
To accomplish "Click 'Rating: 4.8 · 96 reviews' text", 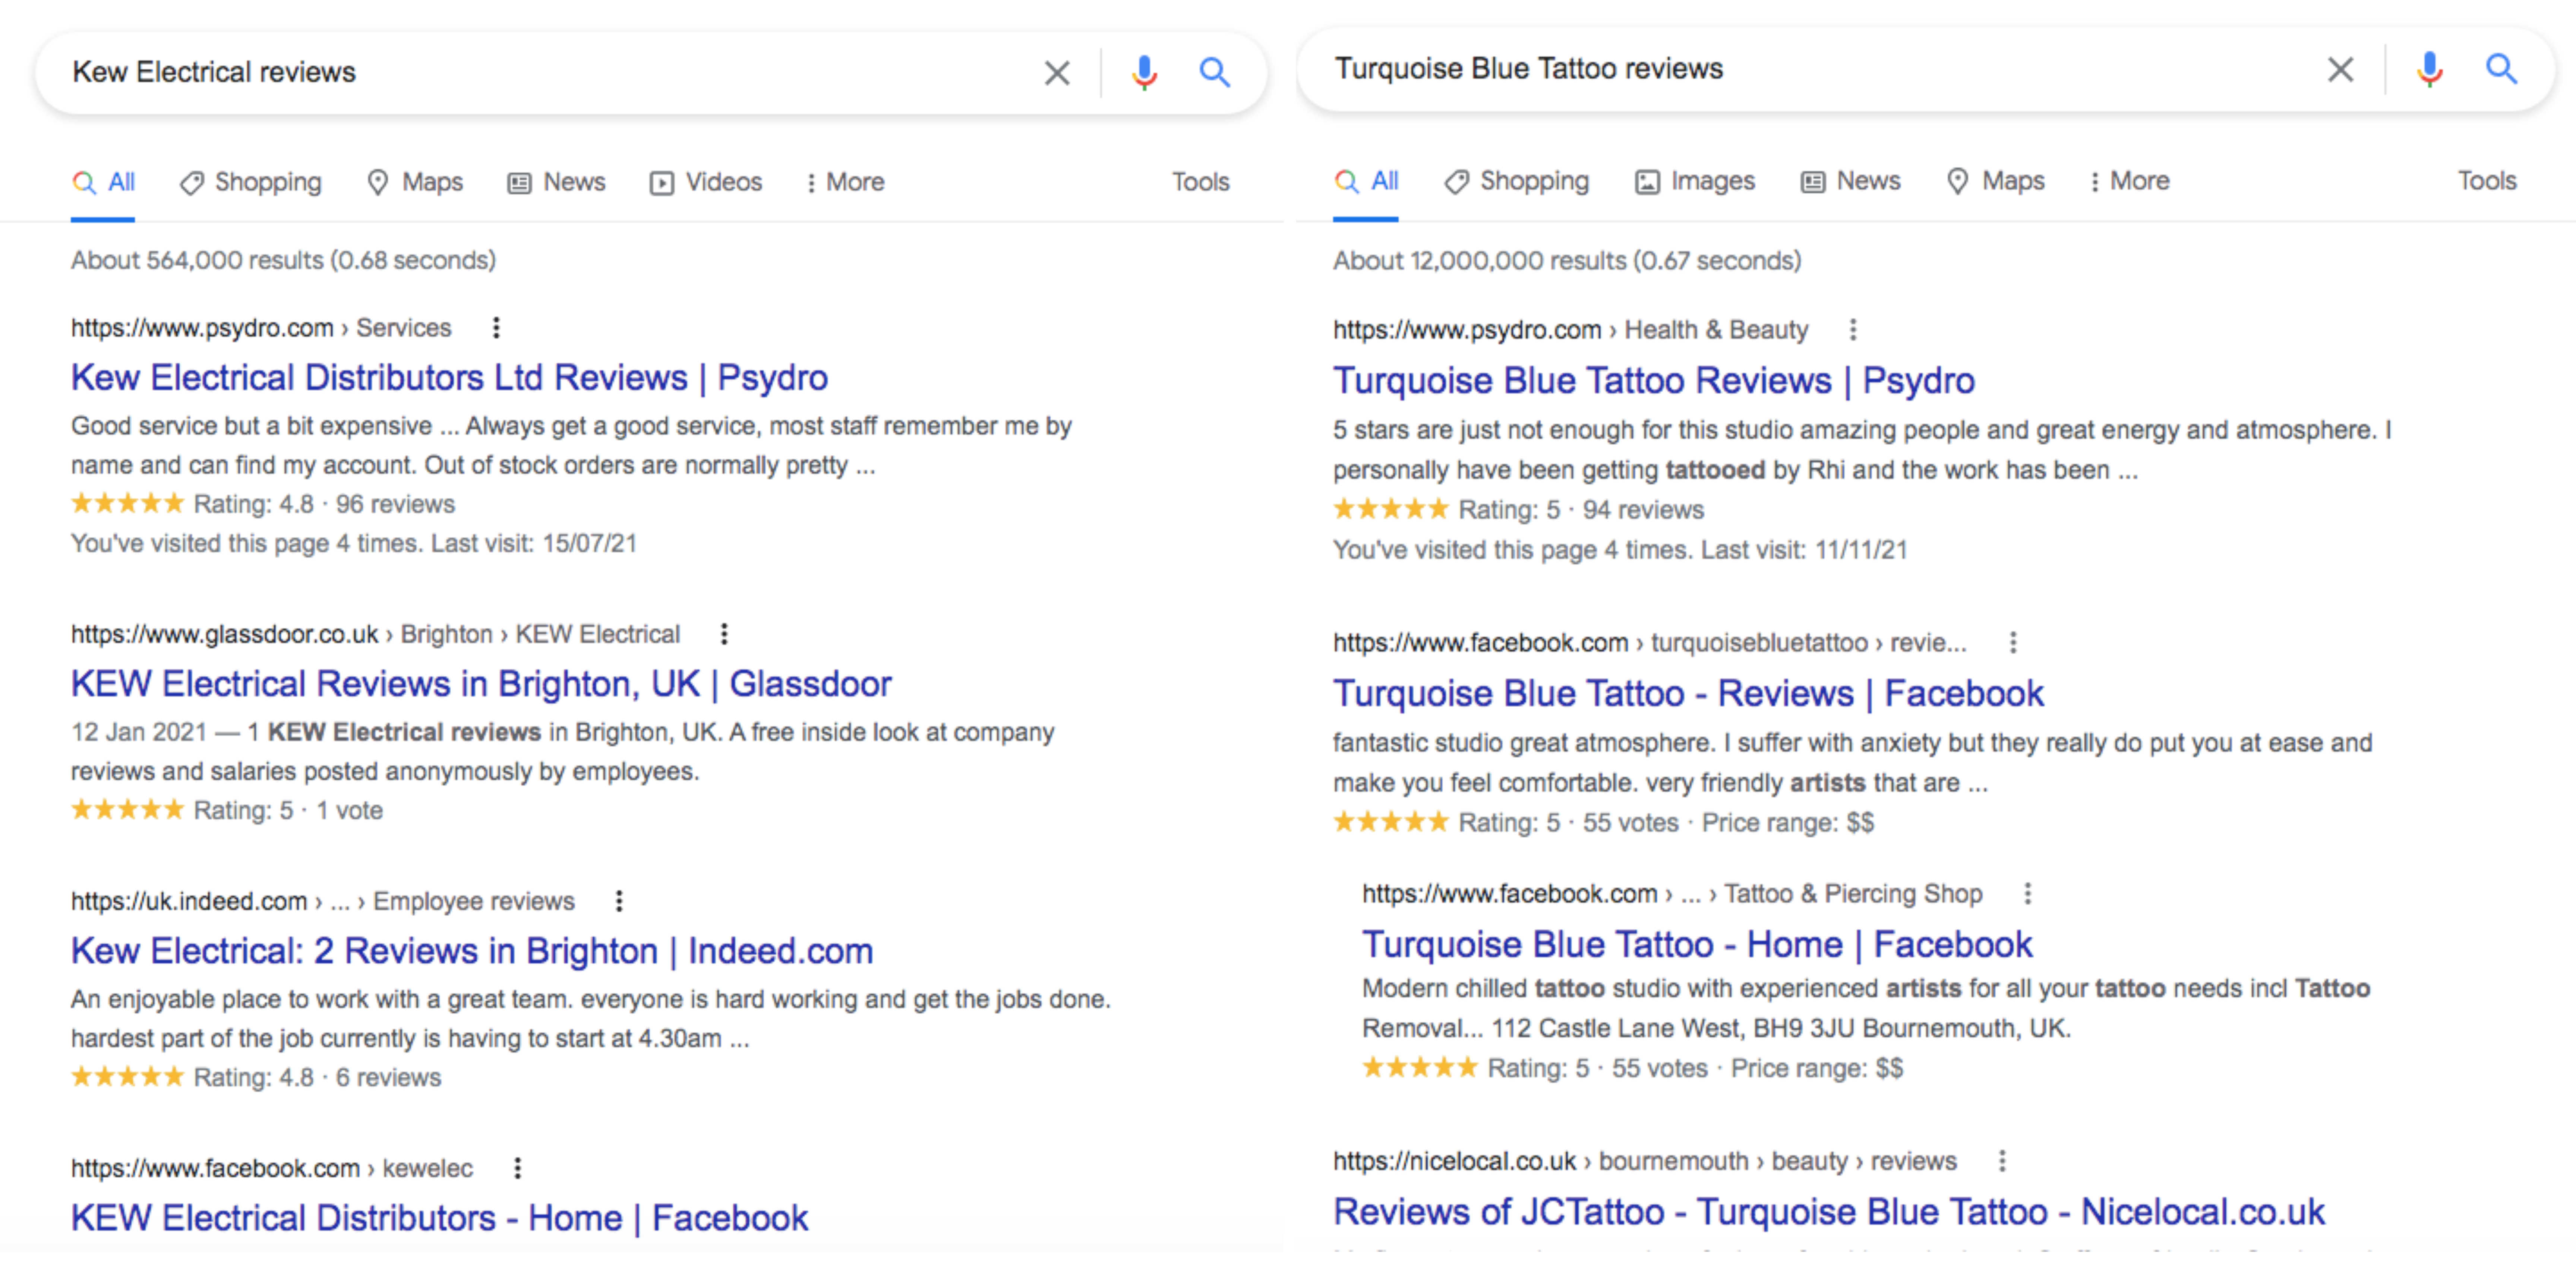I will click(x=324, y=504).
